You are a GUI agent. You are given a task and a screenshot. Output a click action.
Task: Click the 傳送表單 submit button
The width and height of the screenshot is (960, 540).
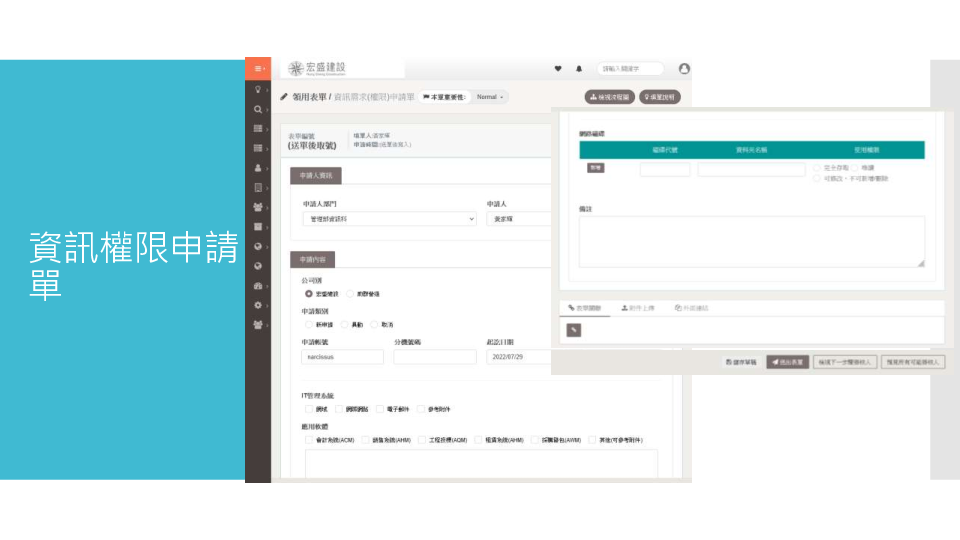tap(788, 362)
